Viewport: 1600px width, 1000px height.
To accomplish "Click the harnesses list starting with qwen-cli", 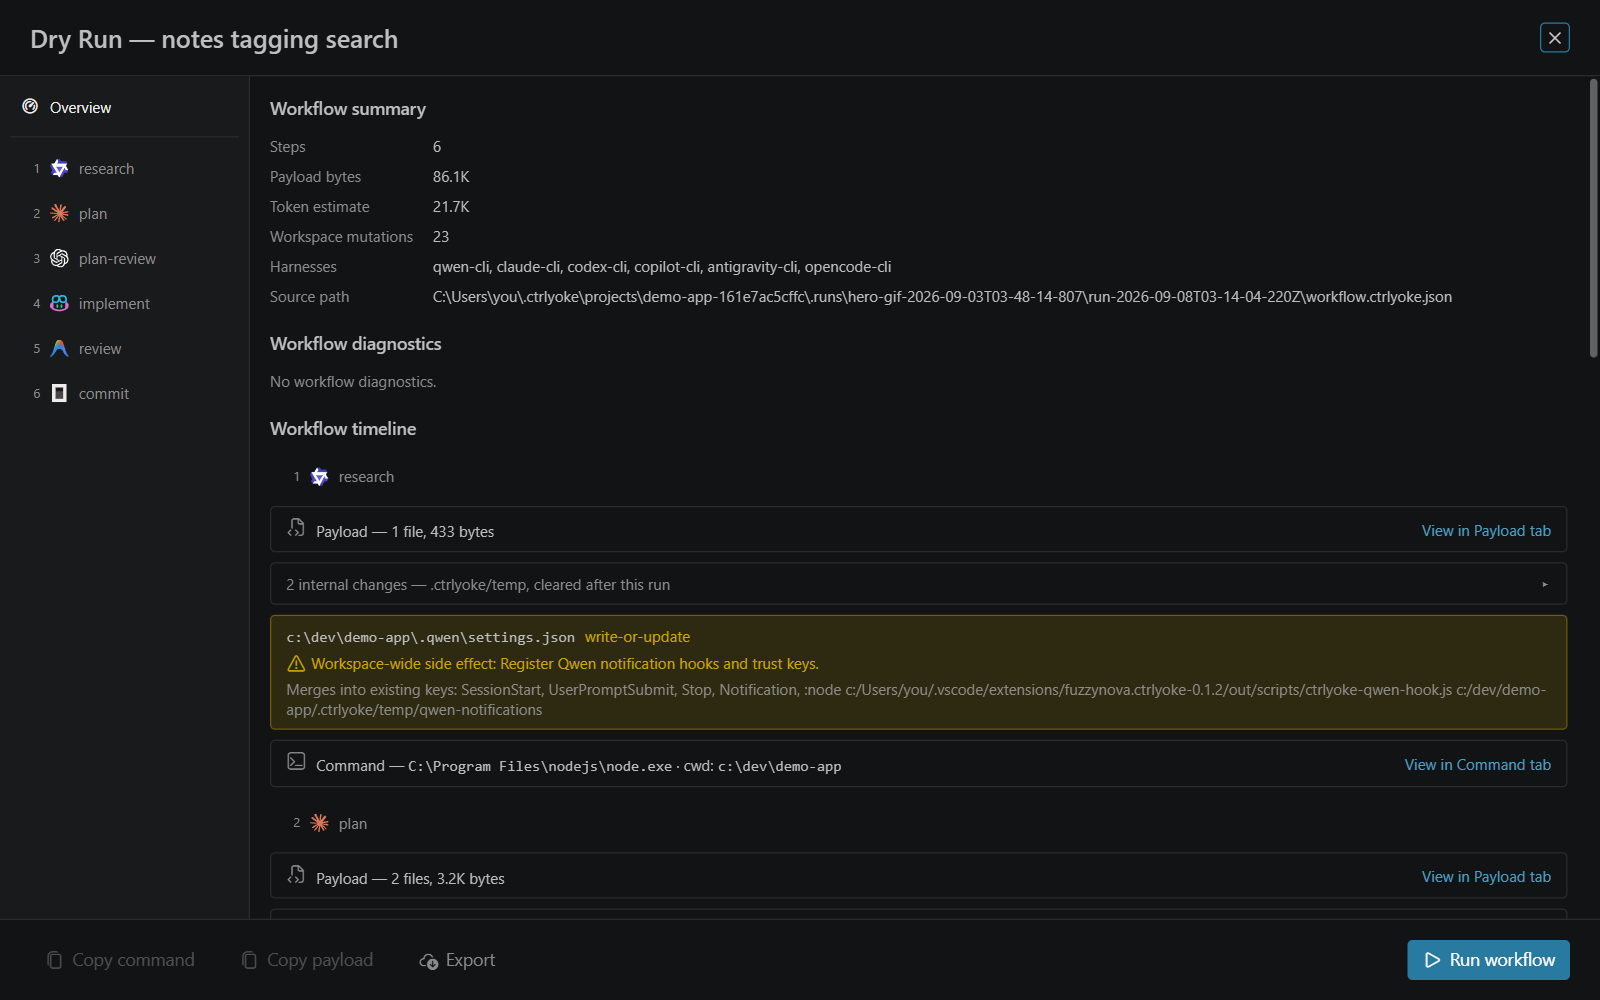I will (662, 267).
